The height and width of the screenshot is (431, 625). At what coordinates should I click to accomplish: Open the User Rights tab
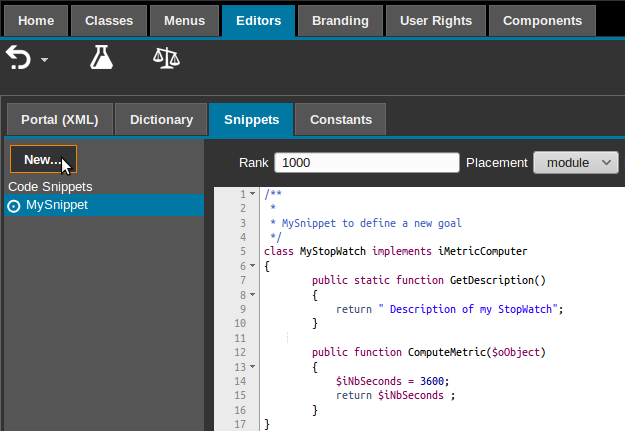coord(436,20)
